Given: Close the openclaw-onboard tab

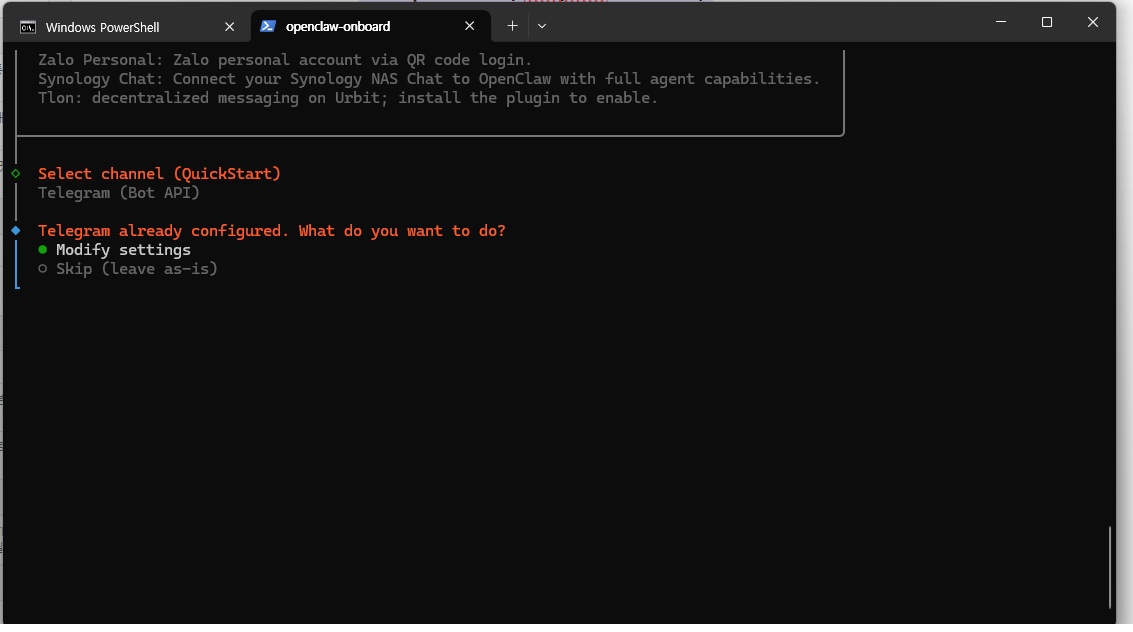Looking at the screenshot, I should point(469,26).
